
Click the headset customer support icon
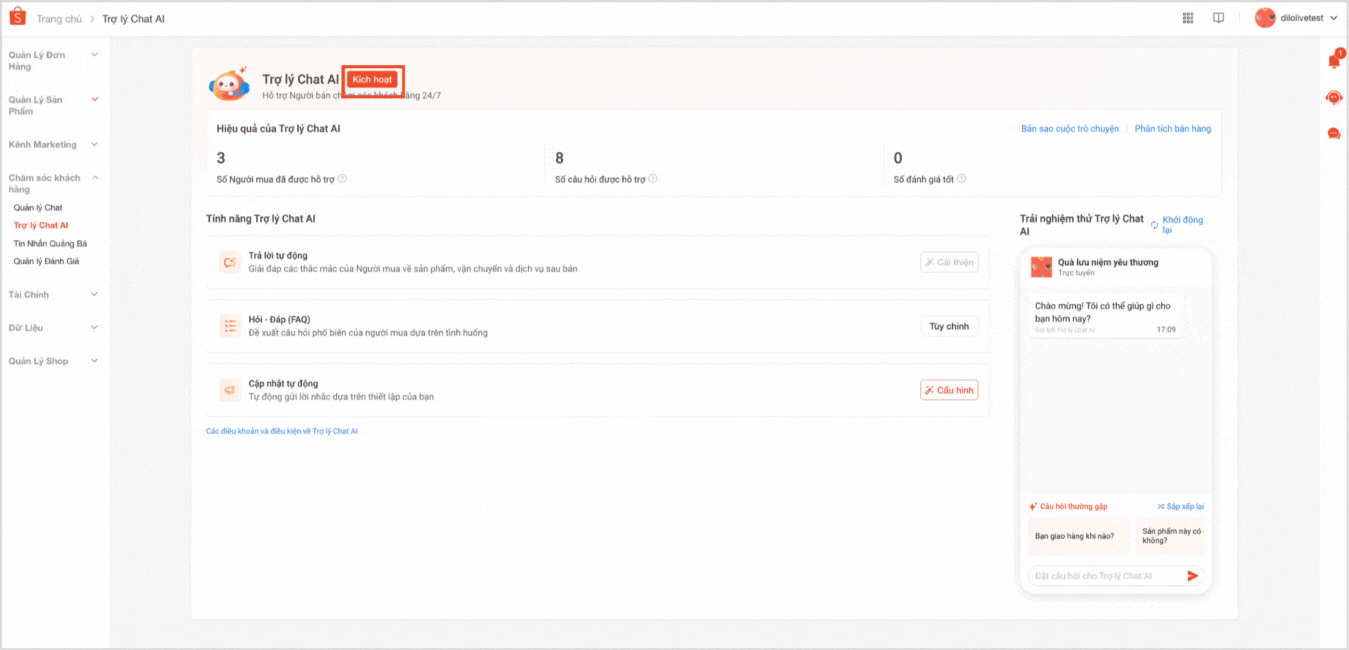[1336, 97]
